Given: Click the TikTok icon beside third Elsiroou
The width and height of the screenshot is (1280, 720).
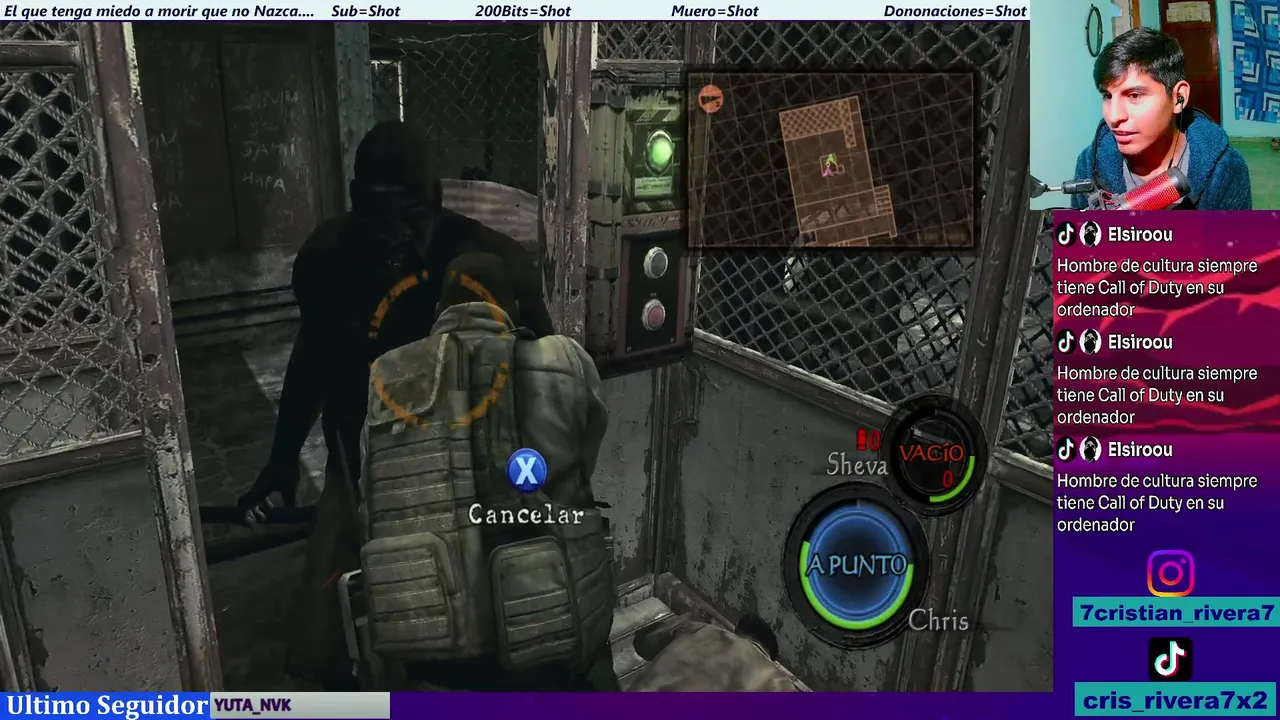Looking at the screenshot, I should click(x=1066, y=449).
